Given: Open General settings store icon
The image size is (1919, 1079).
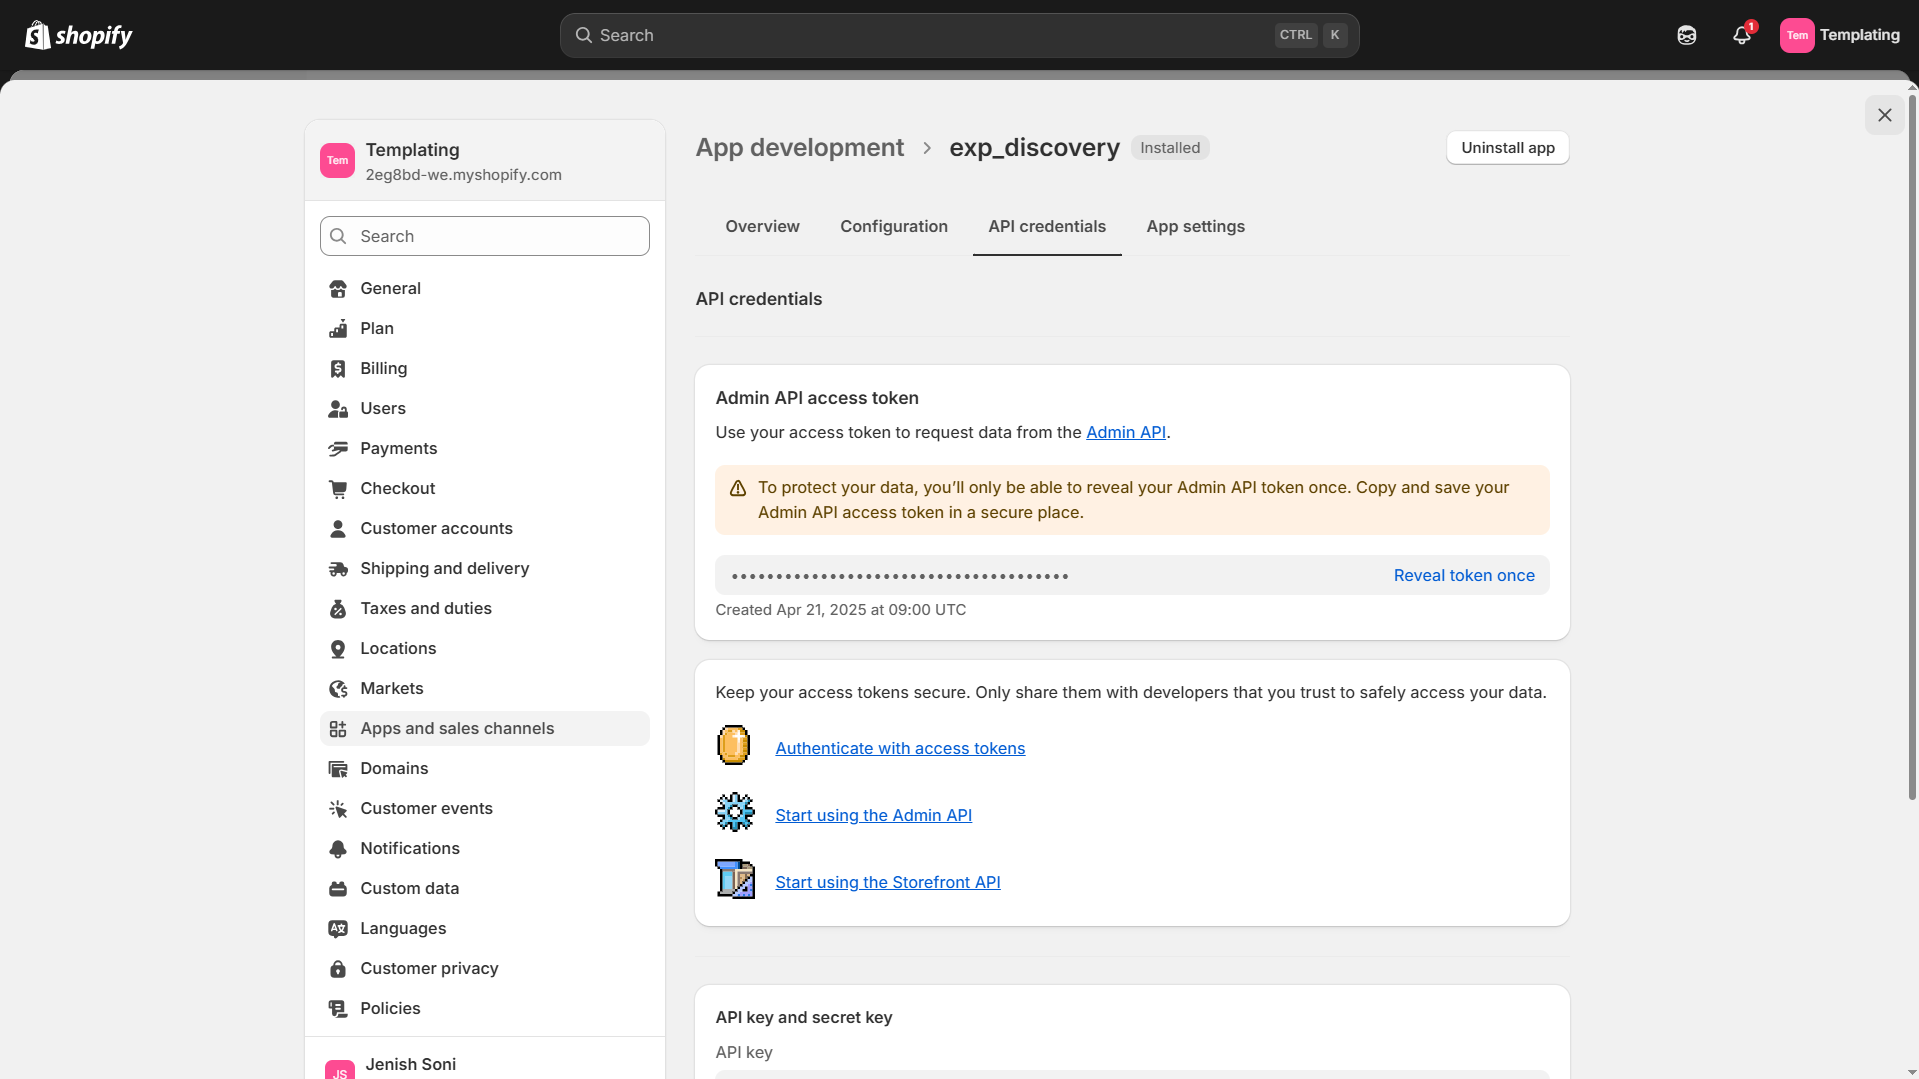Looking at the screenshot, I should (338, 289).
